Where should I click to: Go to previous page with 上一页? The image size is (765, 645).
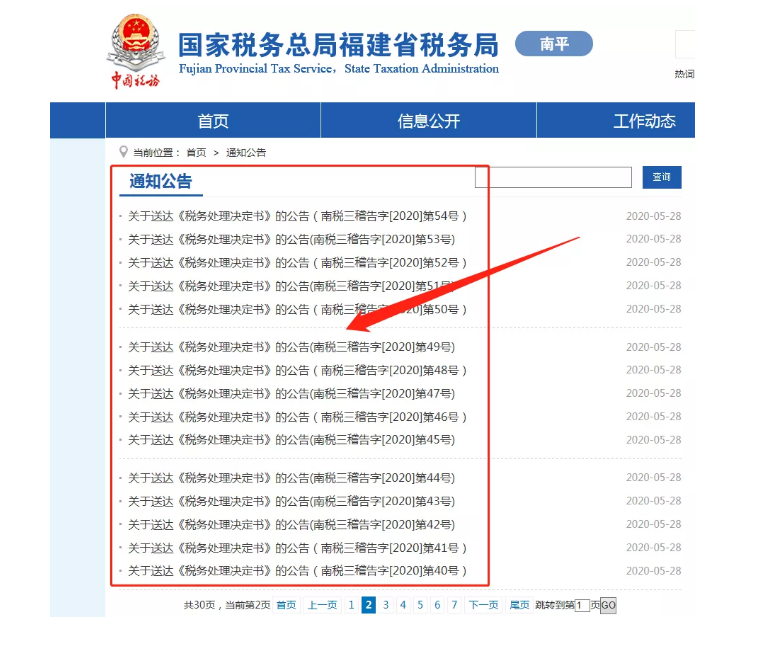click(322, 605)
